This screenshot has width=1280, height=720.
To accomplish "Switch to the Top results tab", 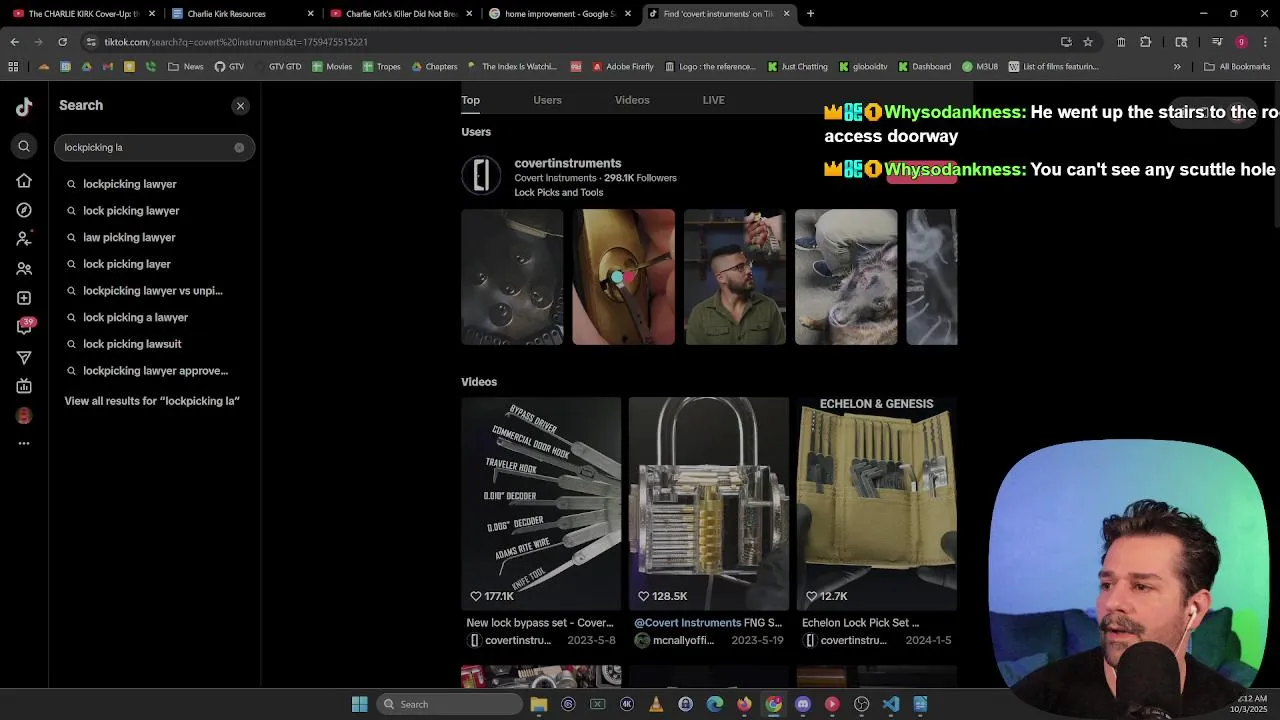I will tap(470, 100).
